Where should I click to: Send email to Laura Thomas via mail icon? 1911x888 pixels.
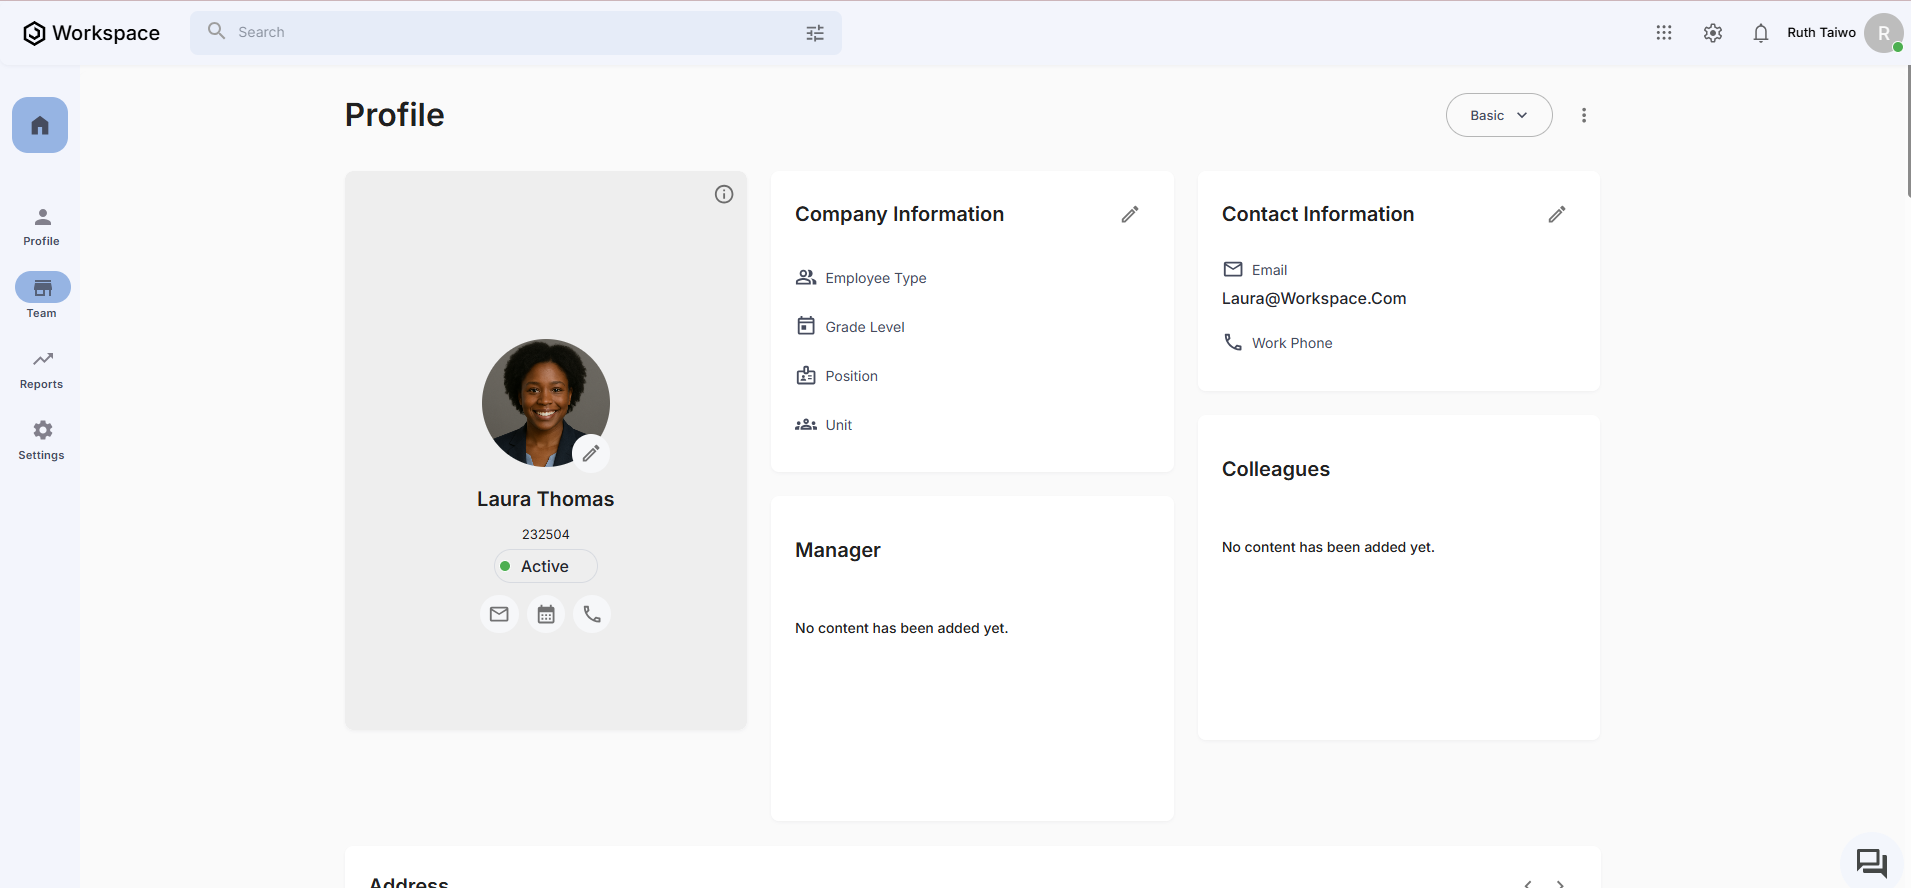[x=499, y=614]
